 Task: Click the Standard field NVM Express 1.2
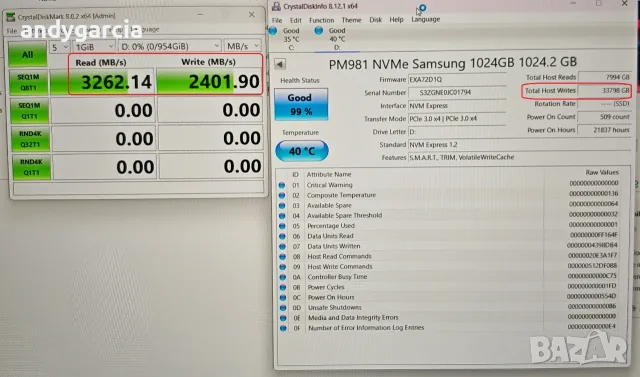point(520,145)
